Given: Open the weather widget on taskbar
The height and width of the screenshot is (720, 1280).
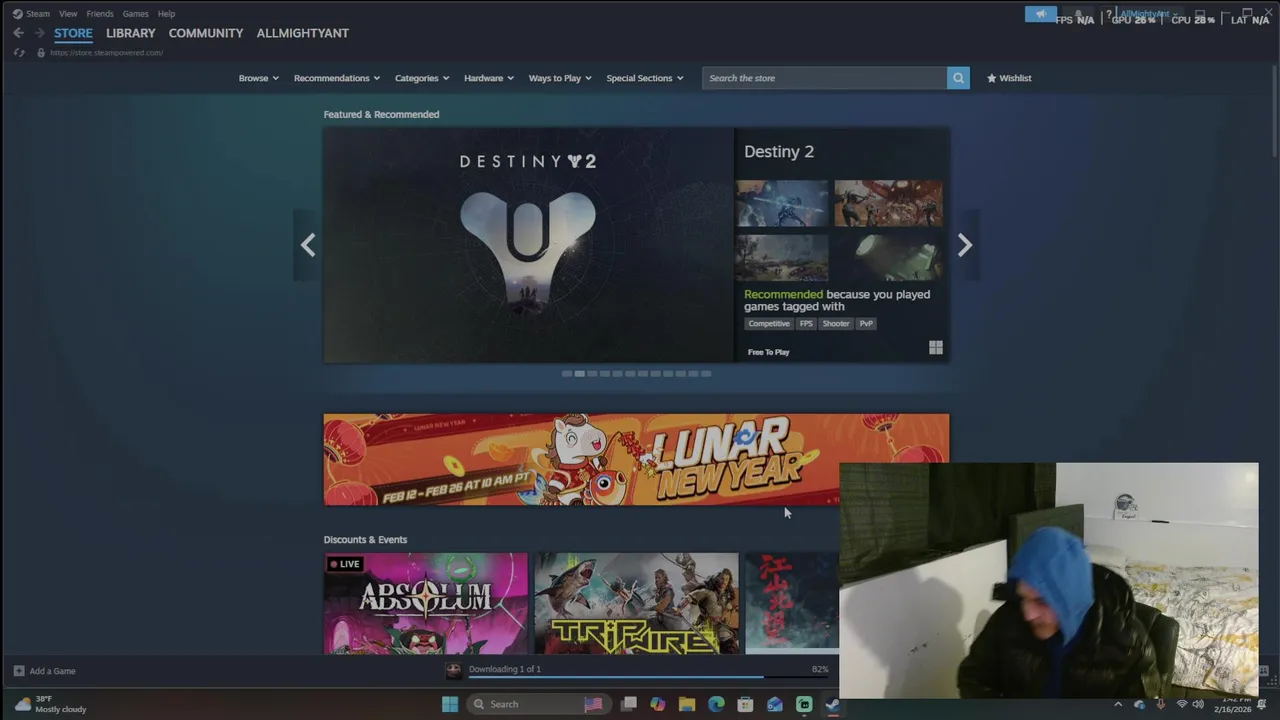Looking at the screenshot, I should [x=50, y=704].
